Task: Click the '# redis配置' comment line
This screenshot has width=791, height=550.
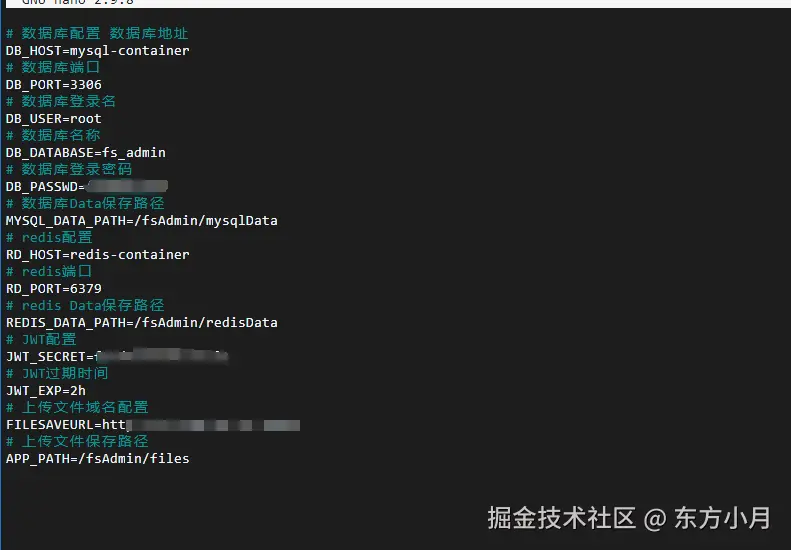Action: point(48,237)
